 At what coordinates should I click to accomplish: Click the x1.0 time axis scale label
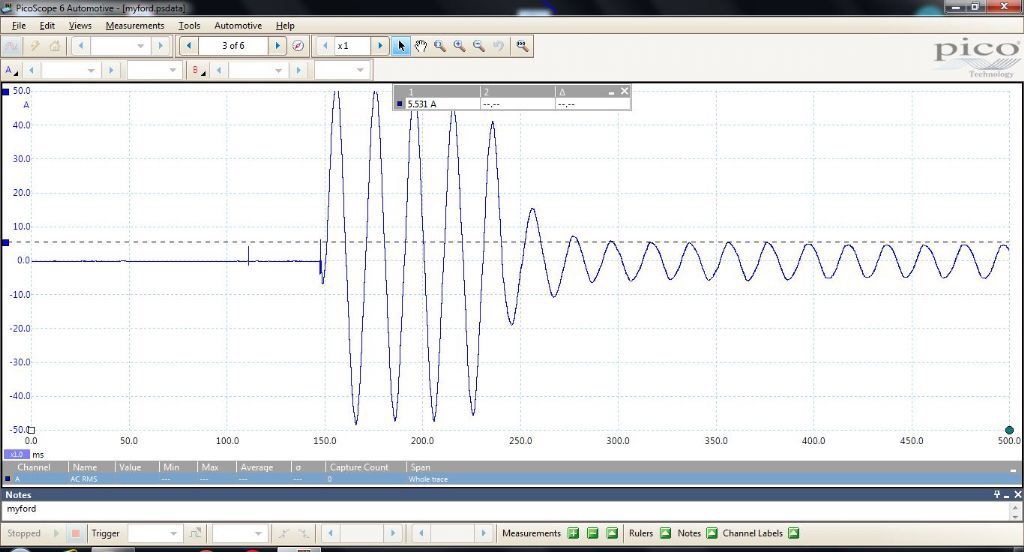pyautogui.click(x=17, y=454)
